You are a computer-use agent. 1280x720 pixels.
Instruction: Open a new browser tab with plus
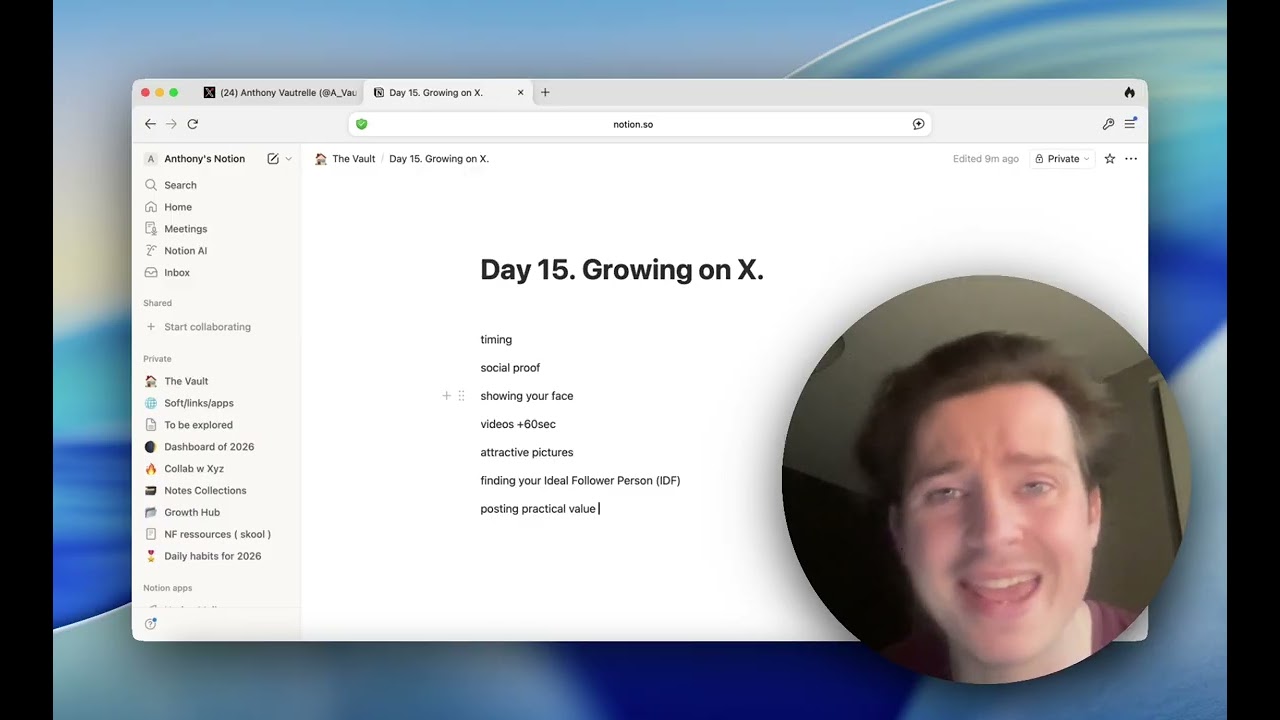pyautogui.click(x=545, y=92)
